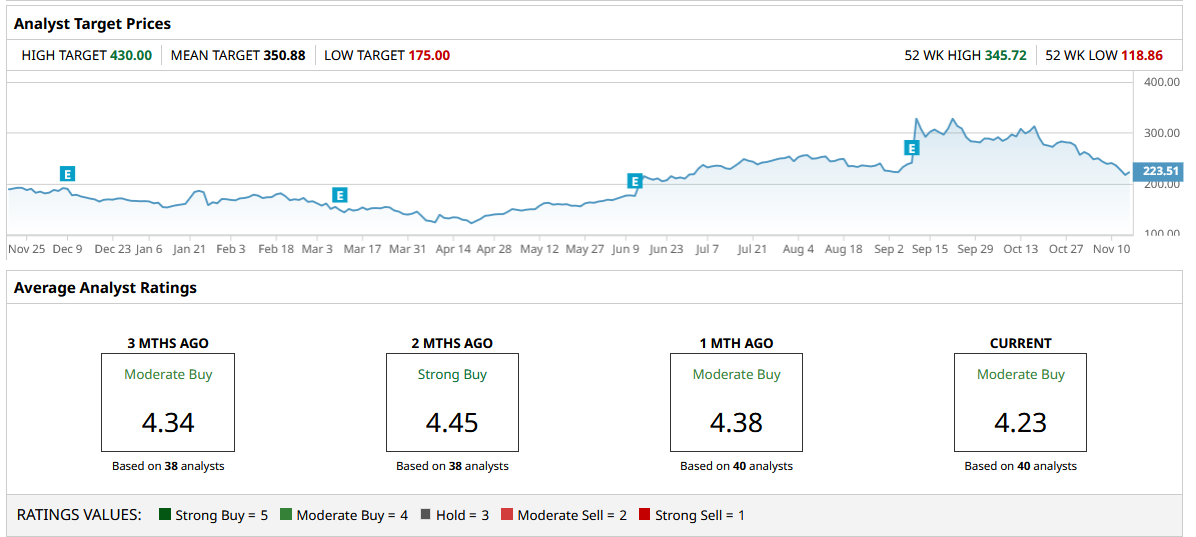The image size is (1196, 537).
Task: Click the light red Moderate Sell legend square
Action: coord(507,515)
